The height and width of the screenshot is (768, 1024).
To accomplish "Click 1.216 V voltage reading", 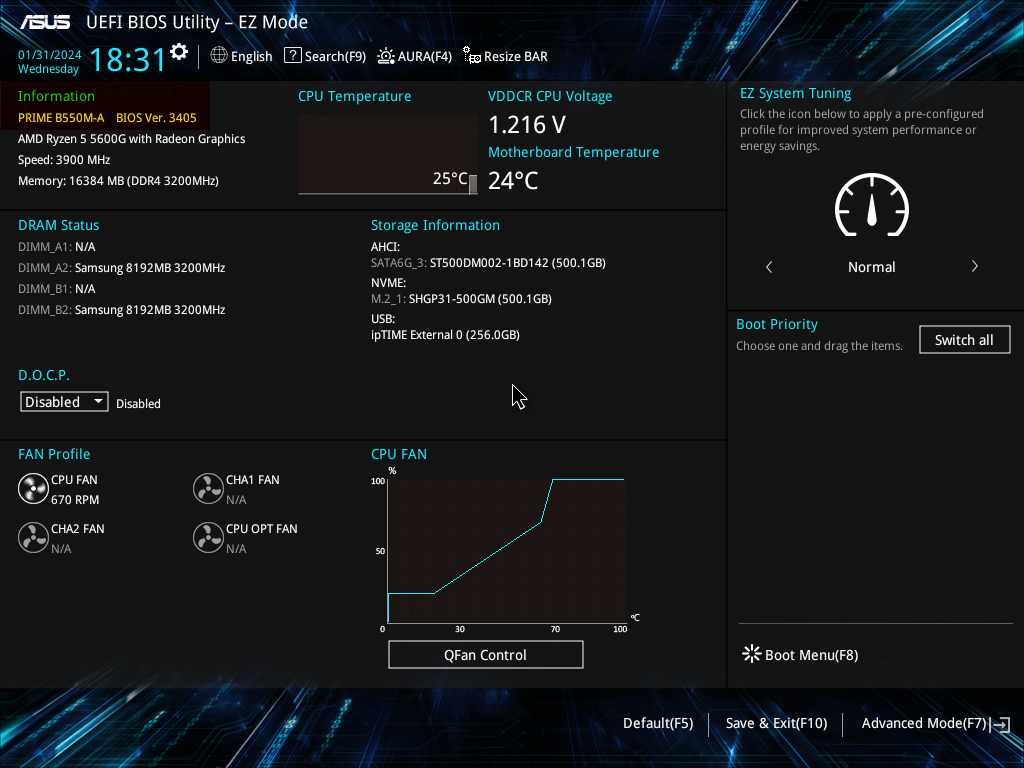I will pos(527,124).
